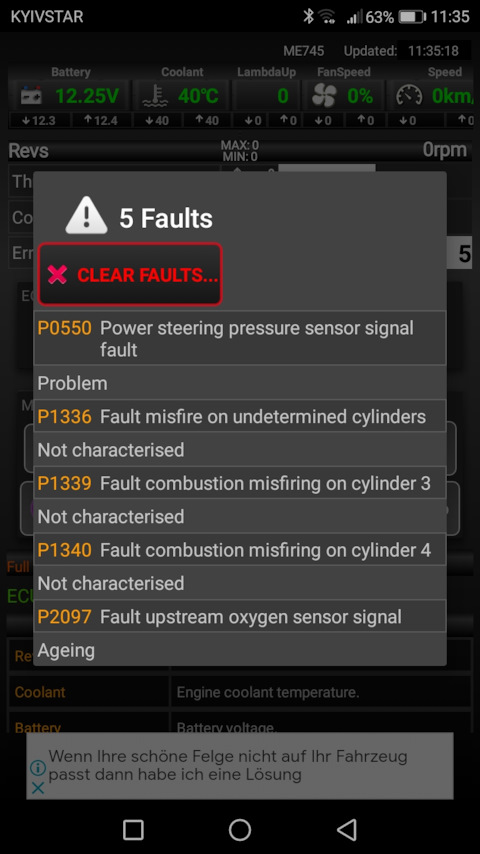Tap the warning triangle beside 5 Faults
The image size is (480, 854).
pyautogui.click(x=87, y=216)
